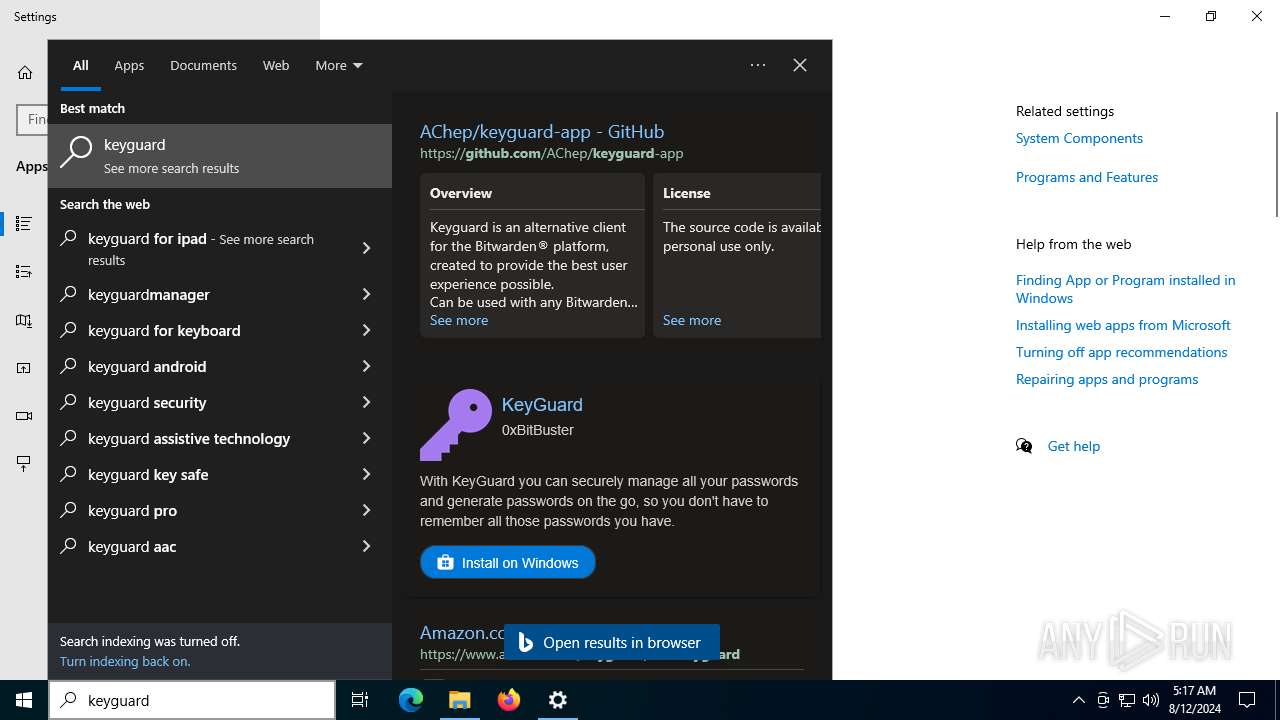1280x720 pixels.
Task: Launch Microsoft Edge from the taskbar
Action: coord(411,700)
